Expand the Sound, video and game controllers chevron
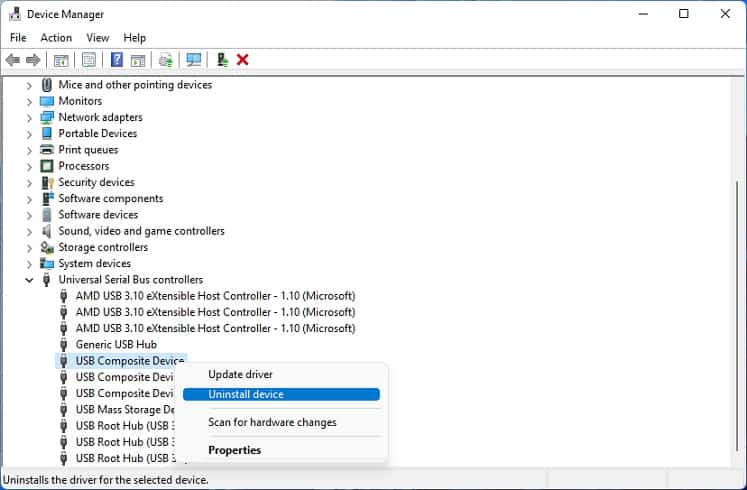 tap(29, 232)
